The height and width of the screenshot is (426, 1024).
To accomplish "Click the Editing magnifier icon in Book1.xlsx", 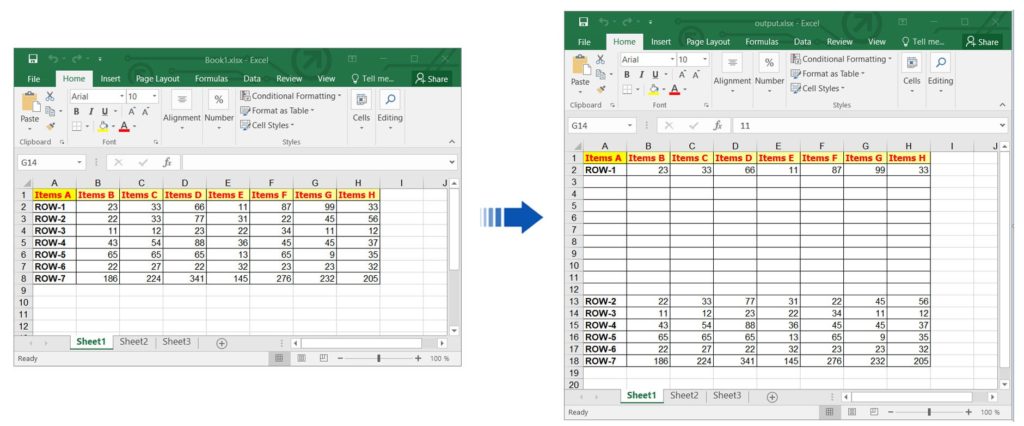I will 390,100.
